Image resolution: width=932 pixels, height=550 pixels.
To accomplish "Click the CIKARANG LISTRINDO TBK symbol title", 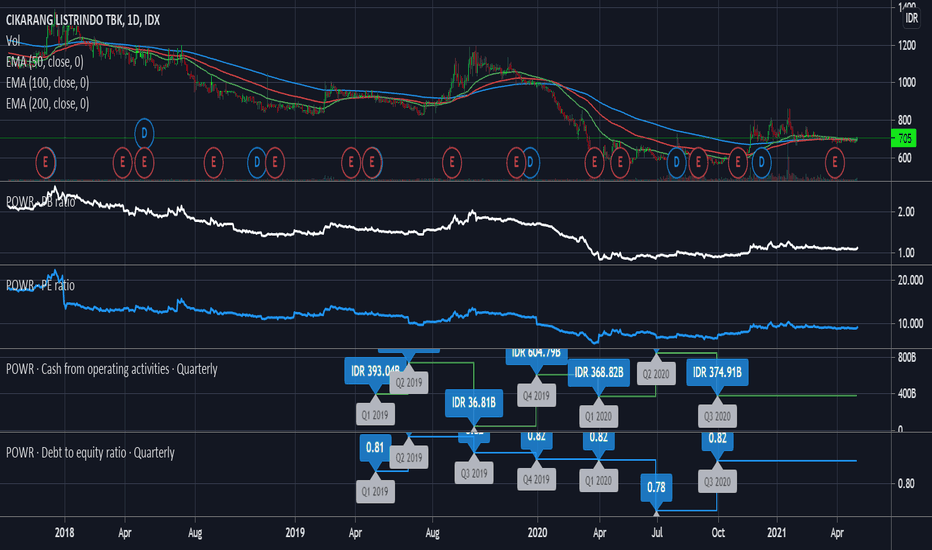I will [x=83, y=20].
